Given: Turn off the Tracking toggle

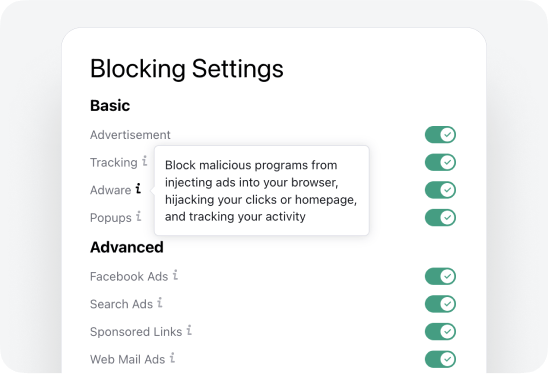Looking at the screenshot, I should click(440, 162).
